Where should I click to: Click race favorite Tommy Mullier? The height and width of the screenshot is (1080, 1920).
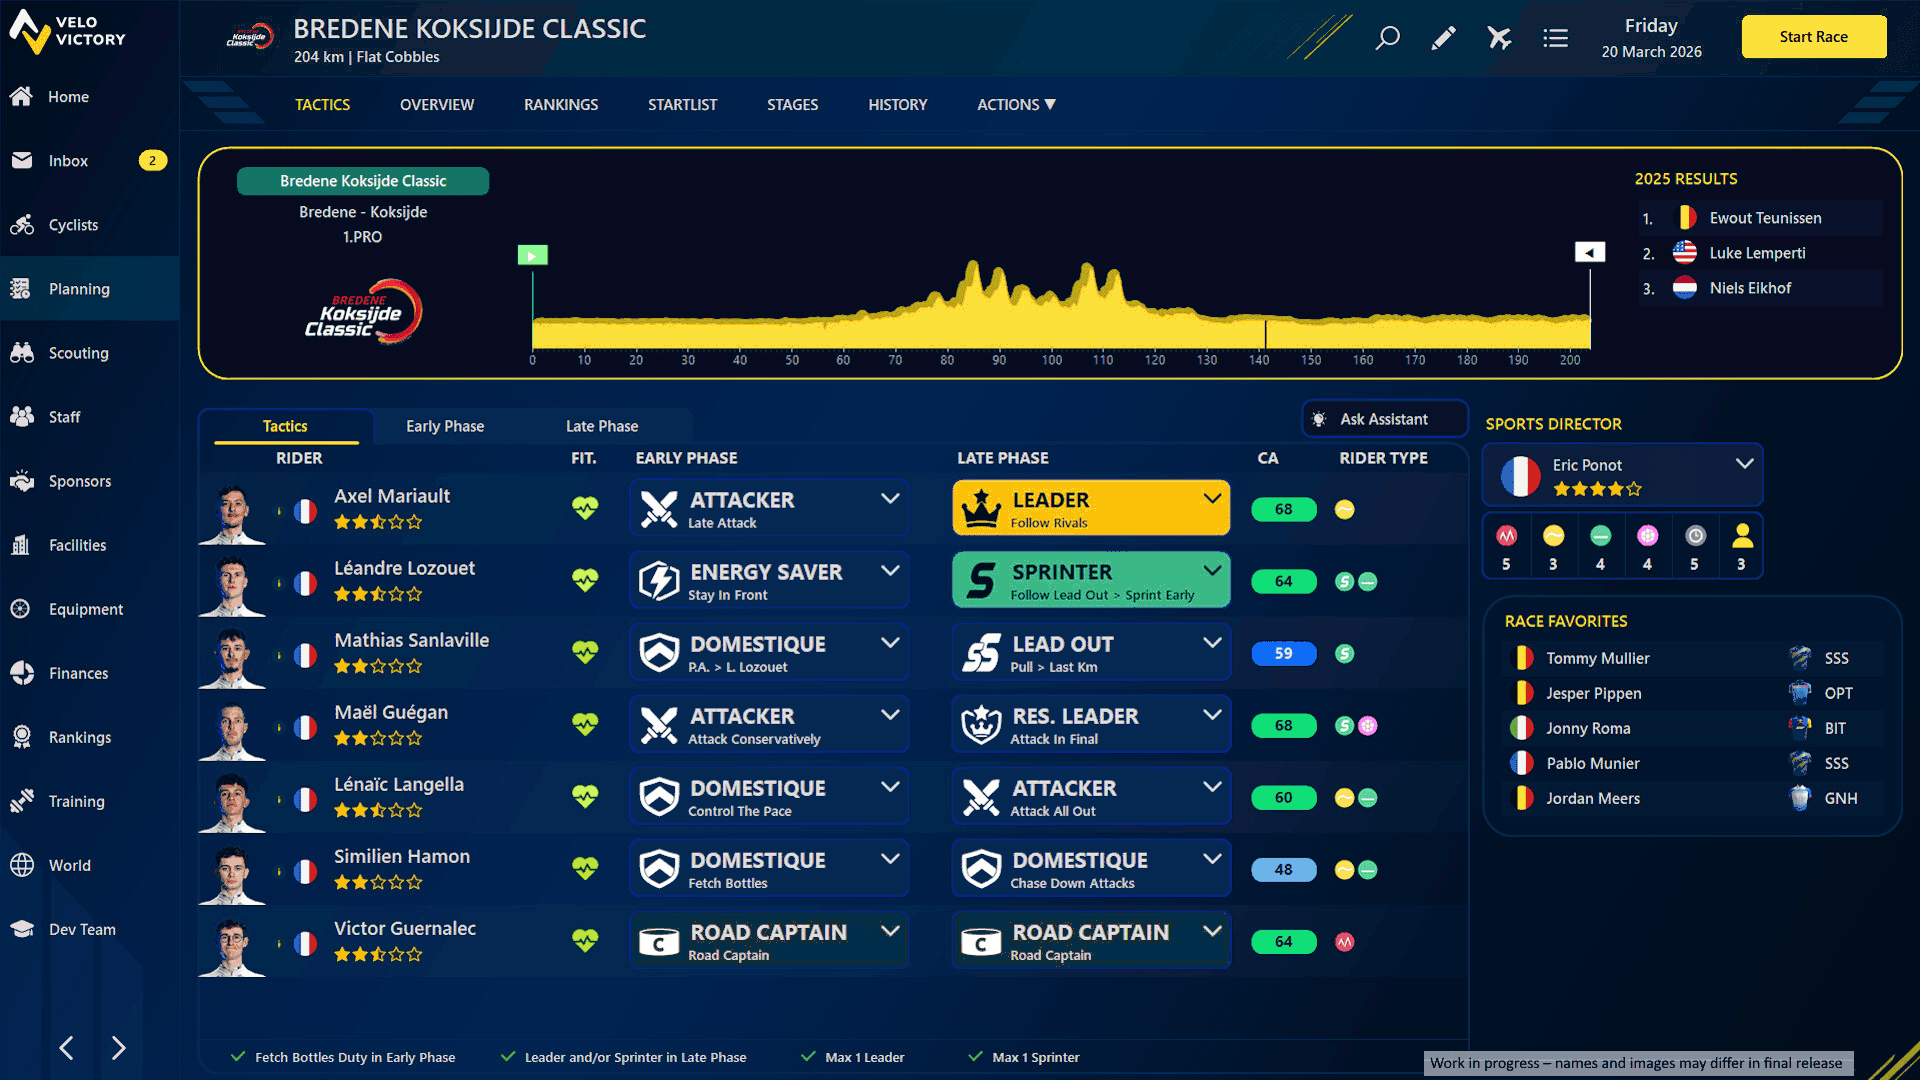click(x=1597, y=658)
